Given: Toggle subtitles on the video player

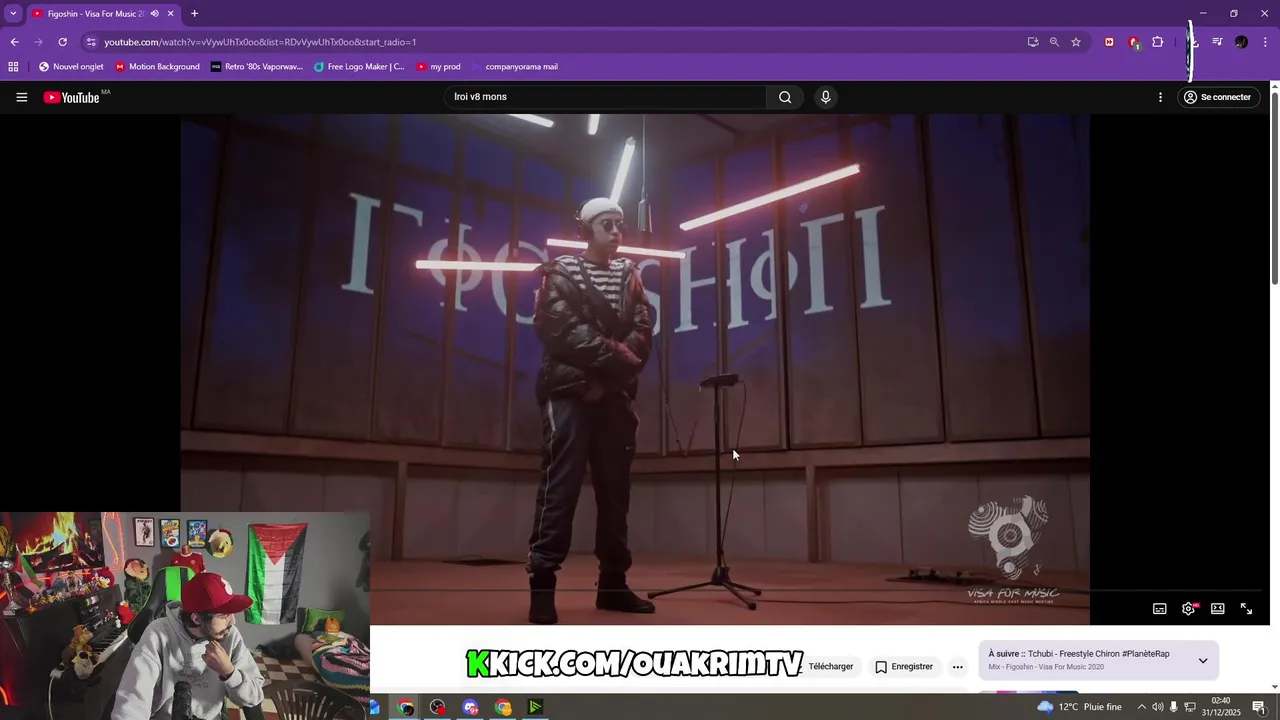Looking at the screenshot, I should coord(1160,608).
